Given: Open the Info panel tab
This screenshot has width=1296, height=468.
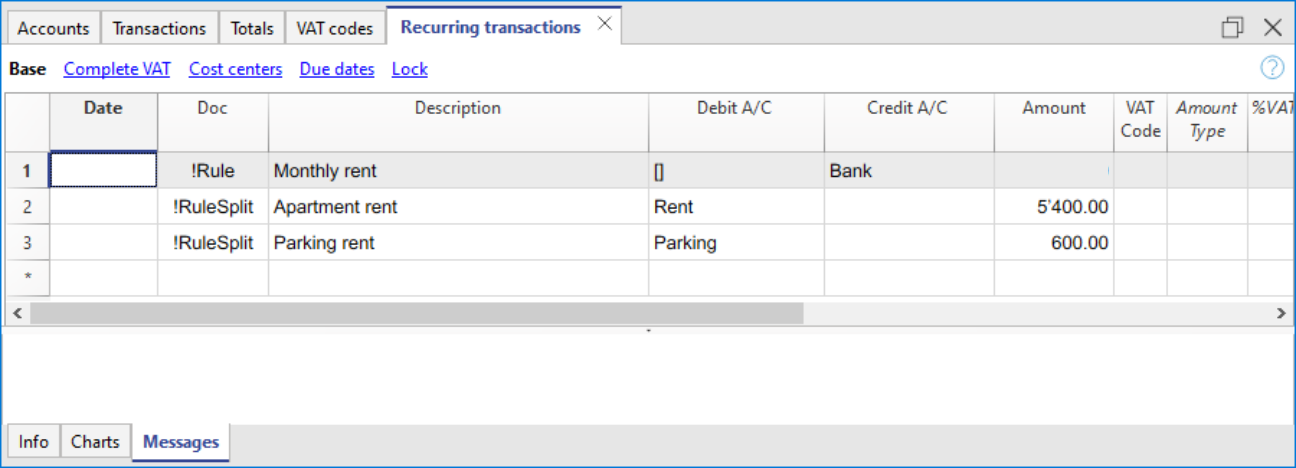Looking at the screenshot, I should [x=33, y=441].
